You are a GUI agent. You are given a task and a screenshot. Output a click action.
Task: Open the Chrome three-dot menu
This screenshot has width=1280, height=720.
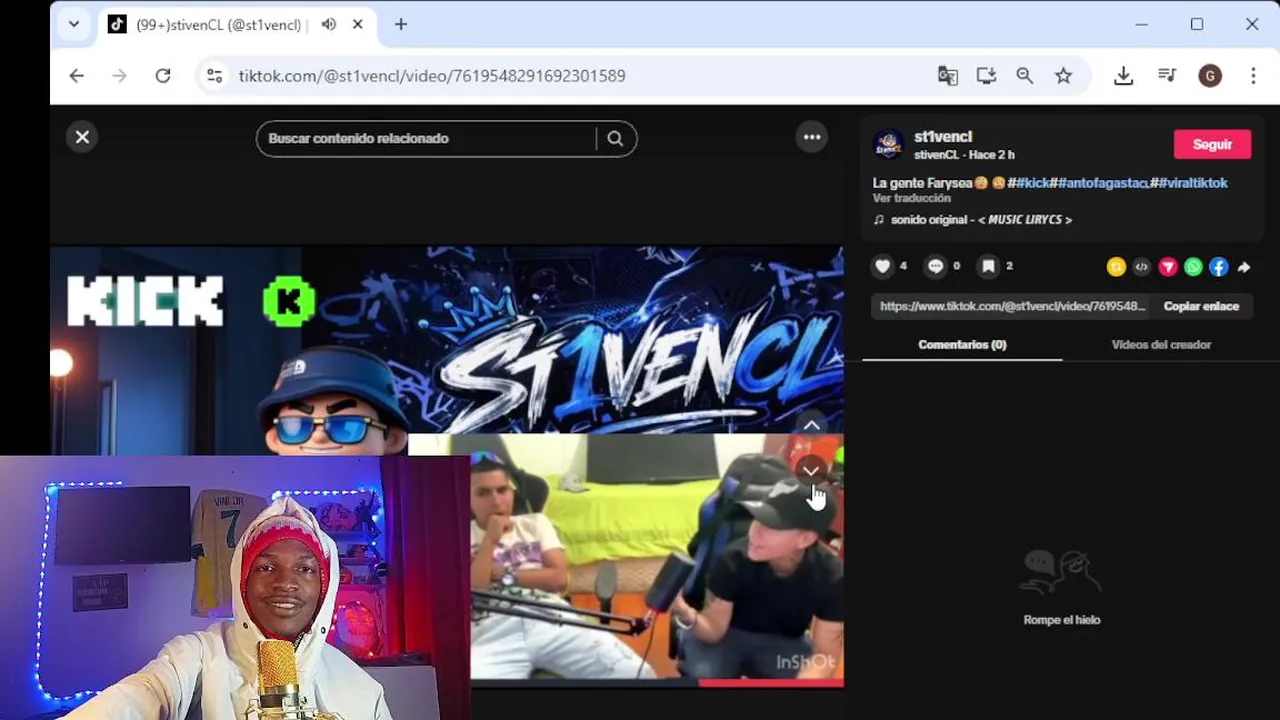tap(1253, 76)
